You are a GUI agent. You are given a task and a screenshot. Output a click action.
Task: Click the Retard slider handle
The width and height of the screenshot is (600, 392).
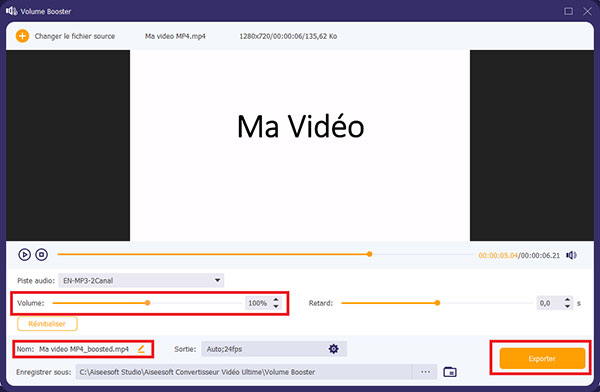tap(437, 303)
